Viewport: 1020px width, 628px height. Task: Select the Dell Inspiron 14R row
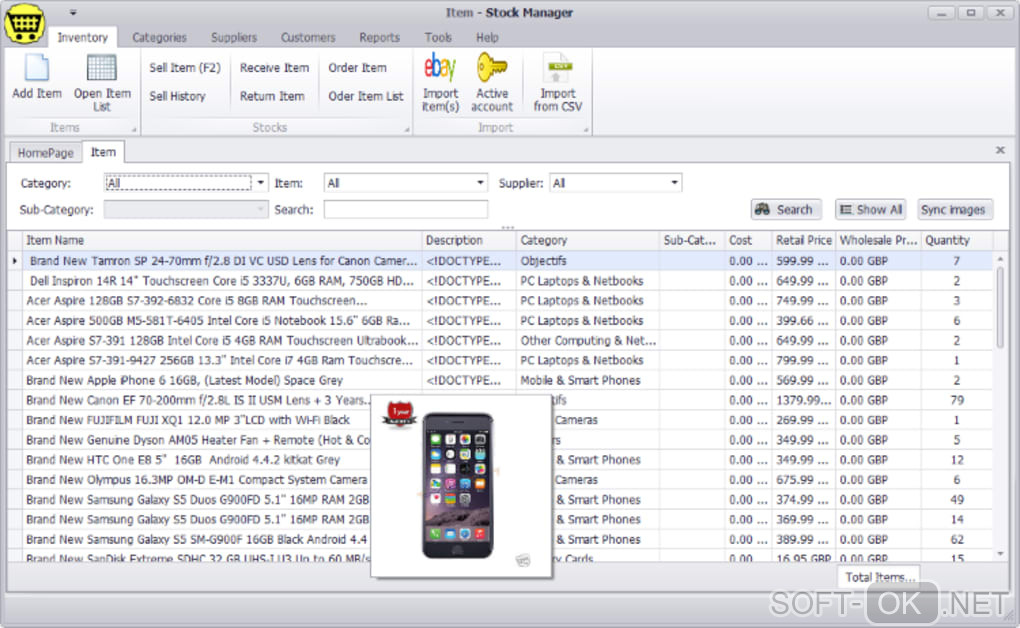point(500,281)
